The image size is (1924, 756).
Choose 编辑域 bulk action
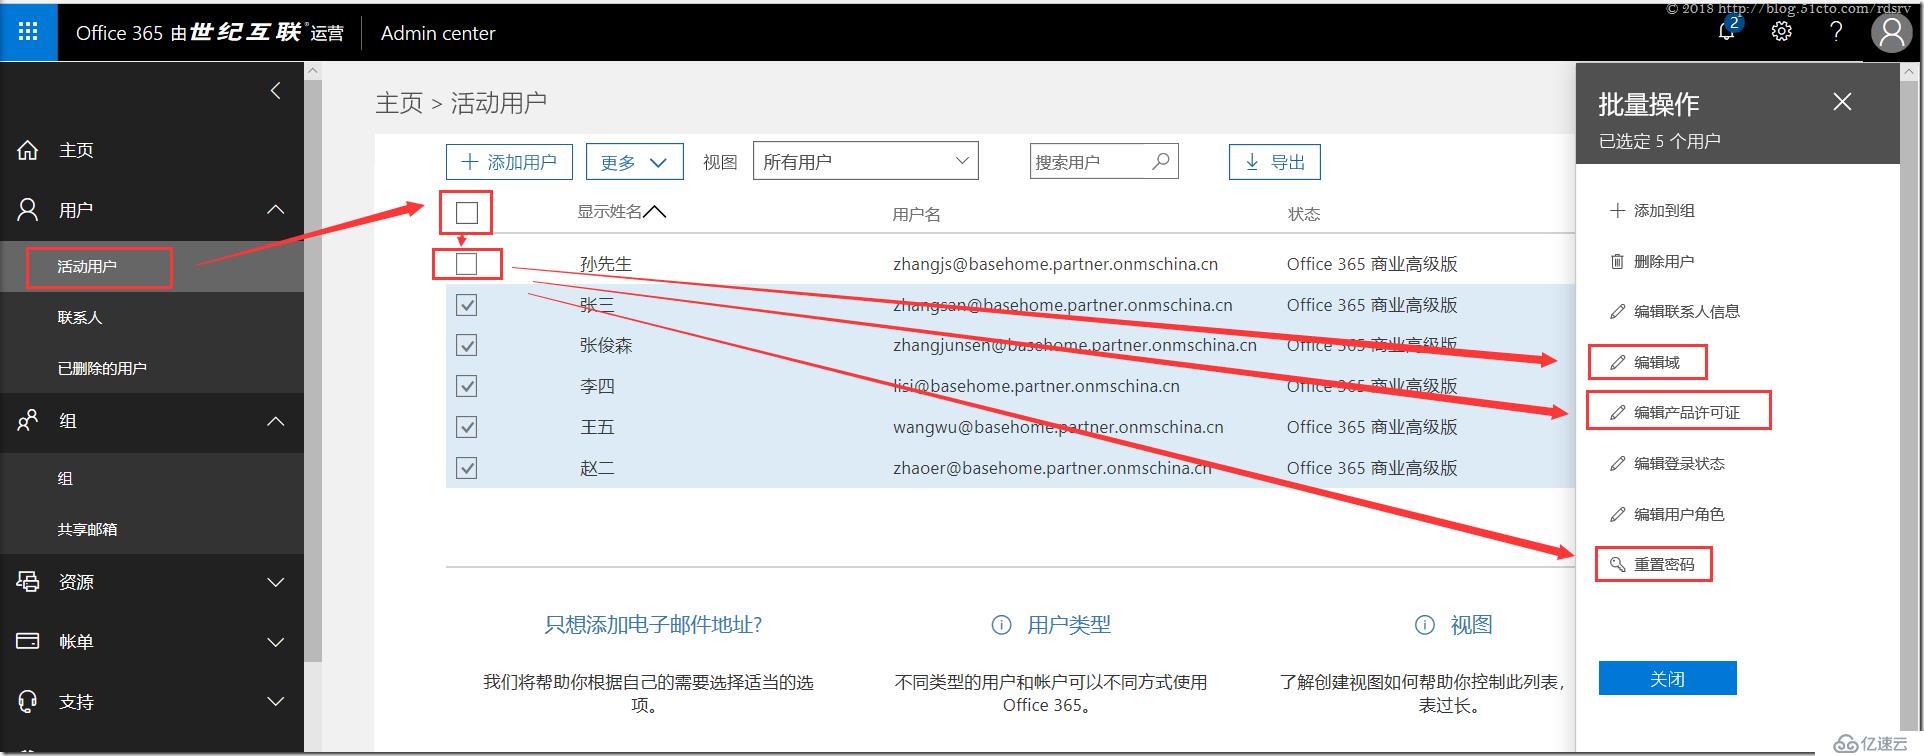[1645, 362]
